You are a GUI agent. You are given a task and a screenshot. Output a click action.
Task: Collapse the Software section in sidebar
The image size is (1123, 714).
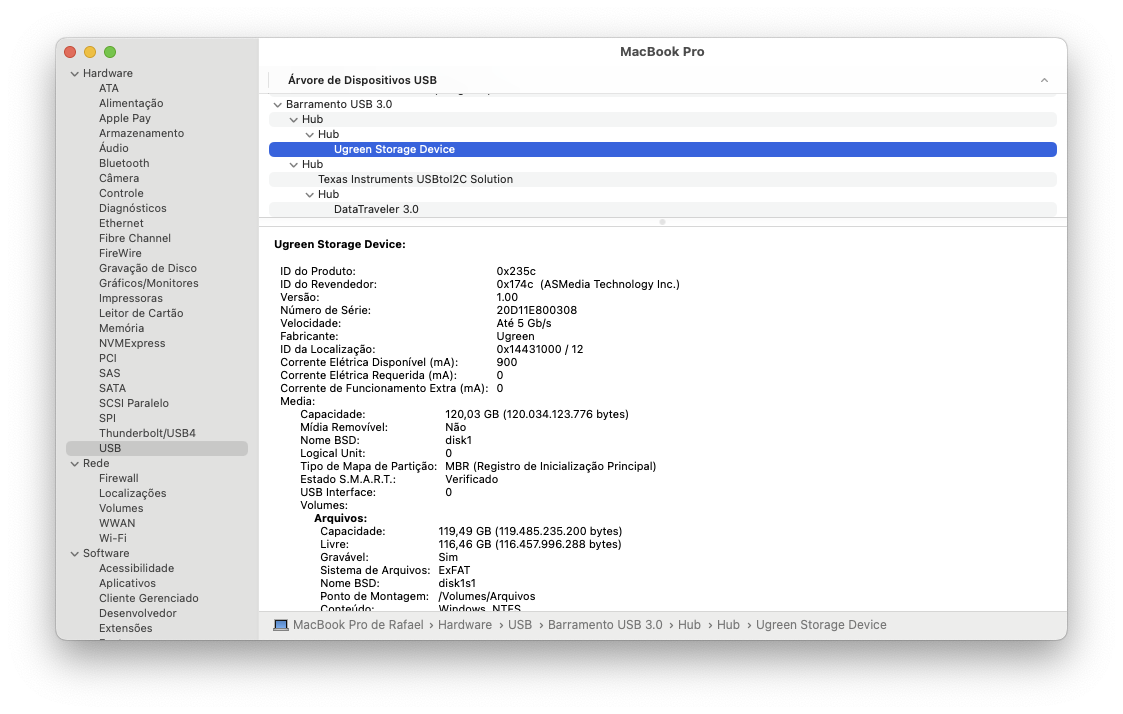(x=74, y=554)
